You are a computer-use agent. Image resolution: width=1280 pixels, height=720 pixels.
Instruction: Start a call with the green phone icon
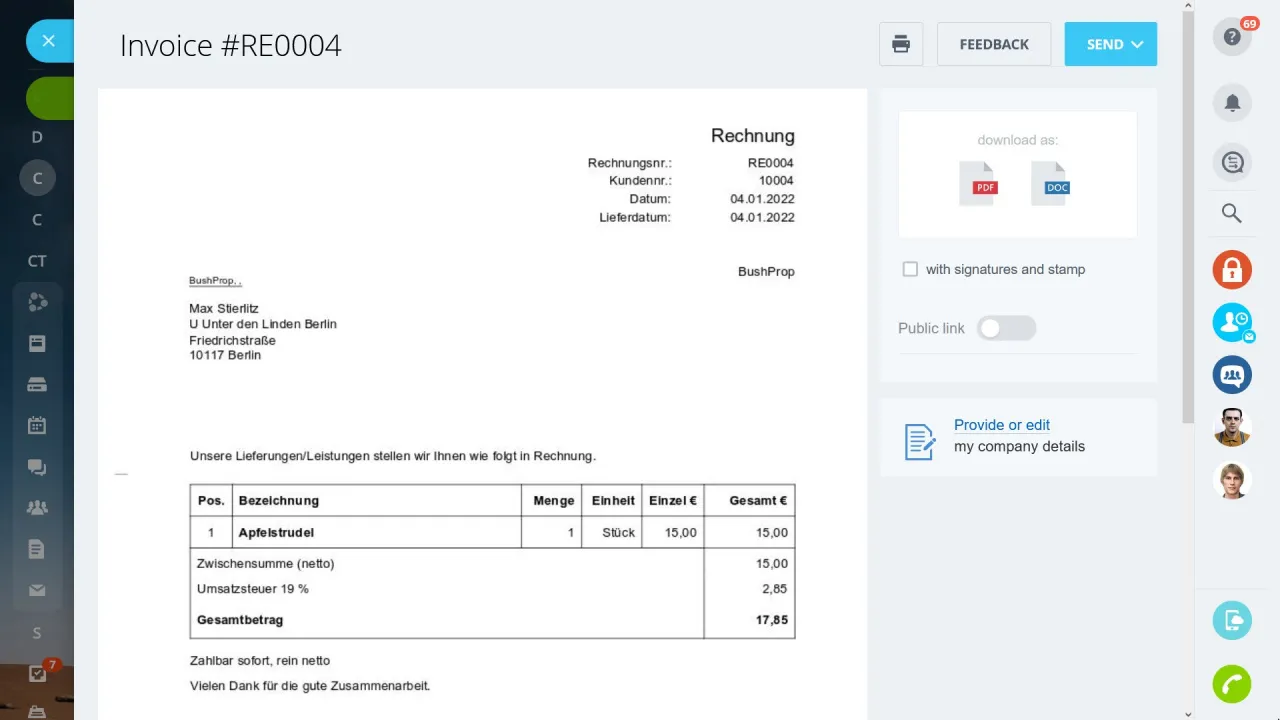click(x=1232, y=684)
